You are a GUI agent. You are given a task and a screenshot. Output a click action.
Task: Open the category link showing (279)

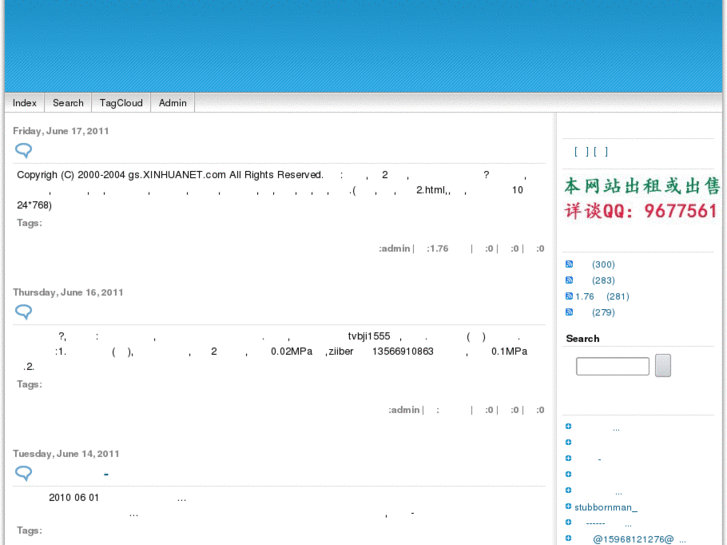pos(603,313)
